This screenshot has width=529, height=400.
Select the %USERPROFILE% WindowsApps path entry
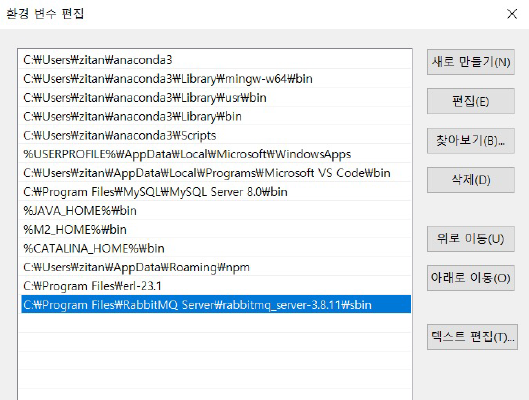click(216, 154)
